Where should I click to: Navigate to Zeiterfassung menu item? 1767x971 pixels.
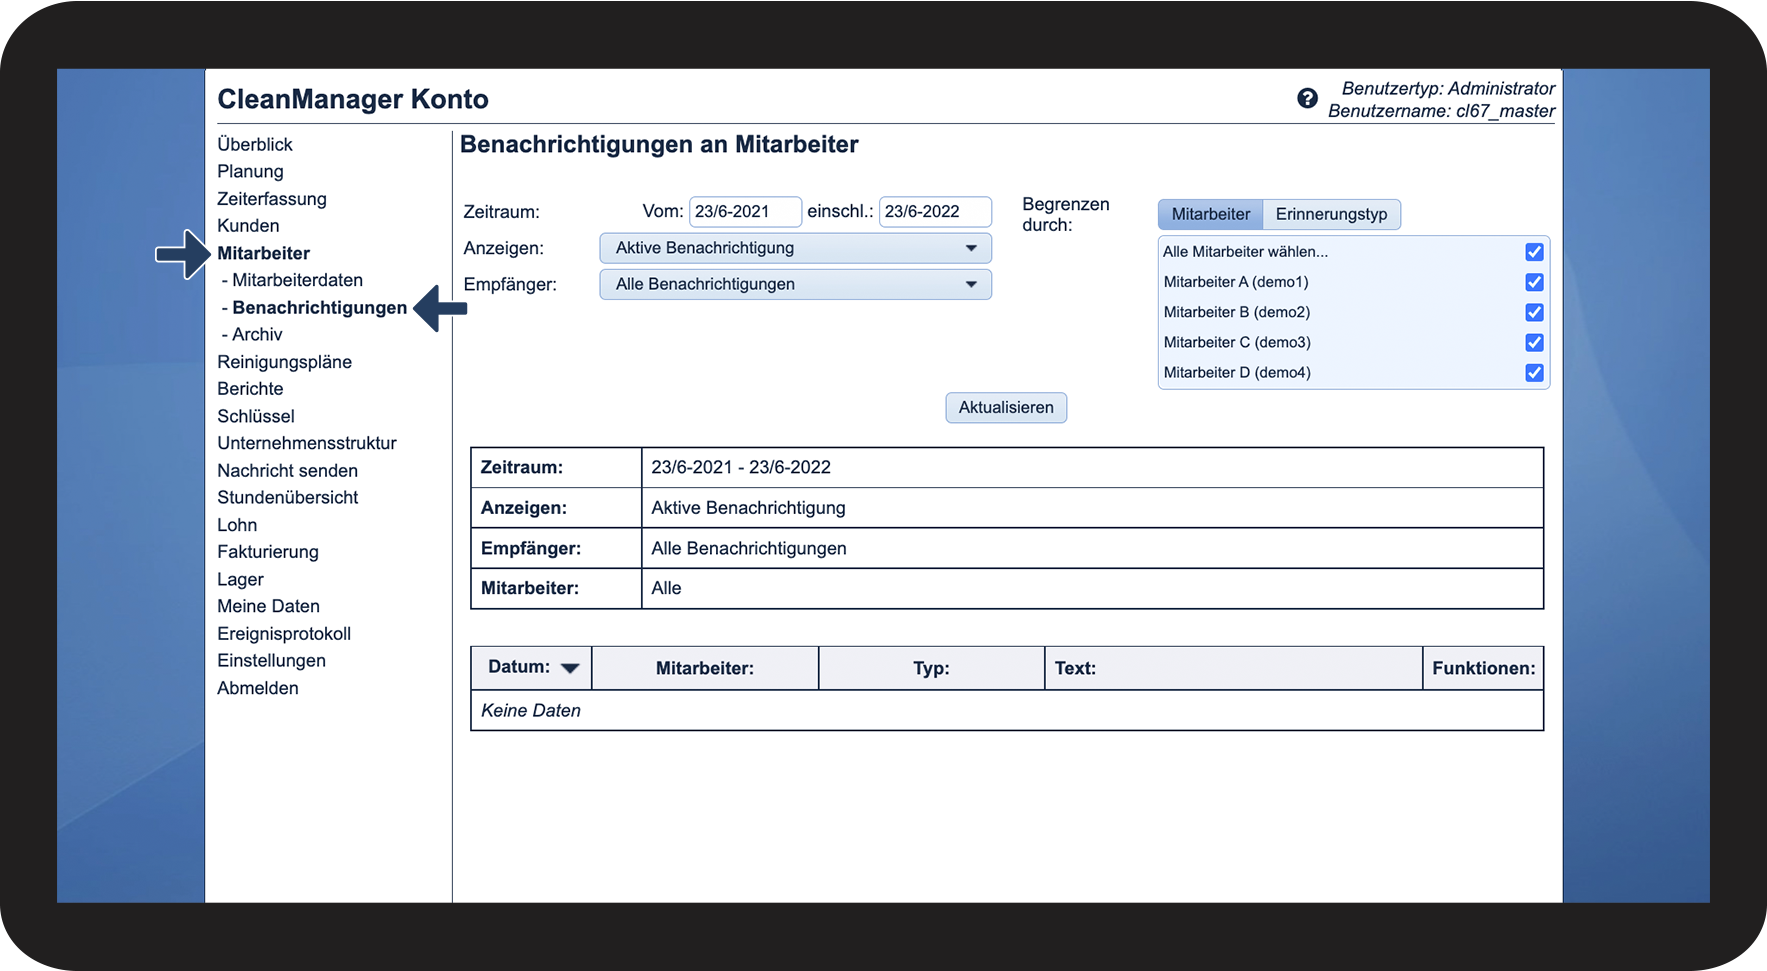(x=271, y=199)
